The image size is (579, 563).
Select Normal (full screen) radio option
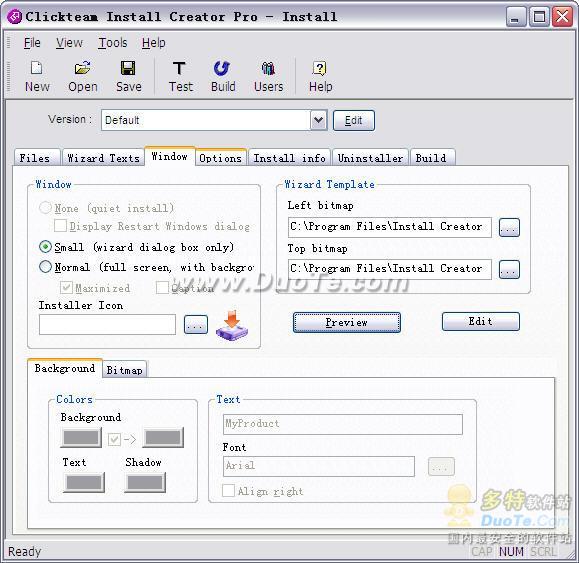tap(45, 267)
